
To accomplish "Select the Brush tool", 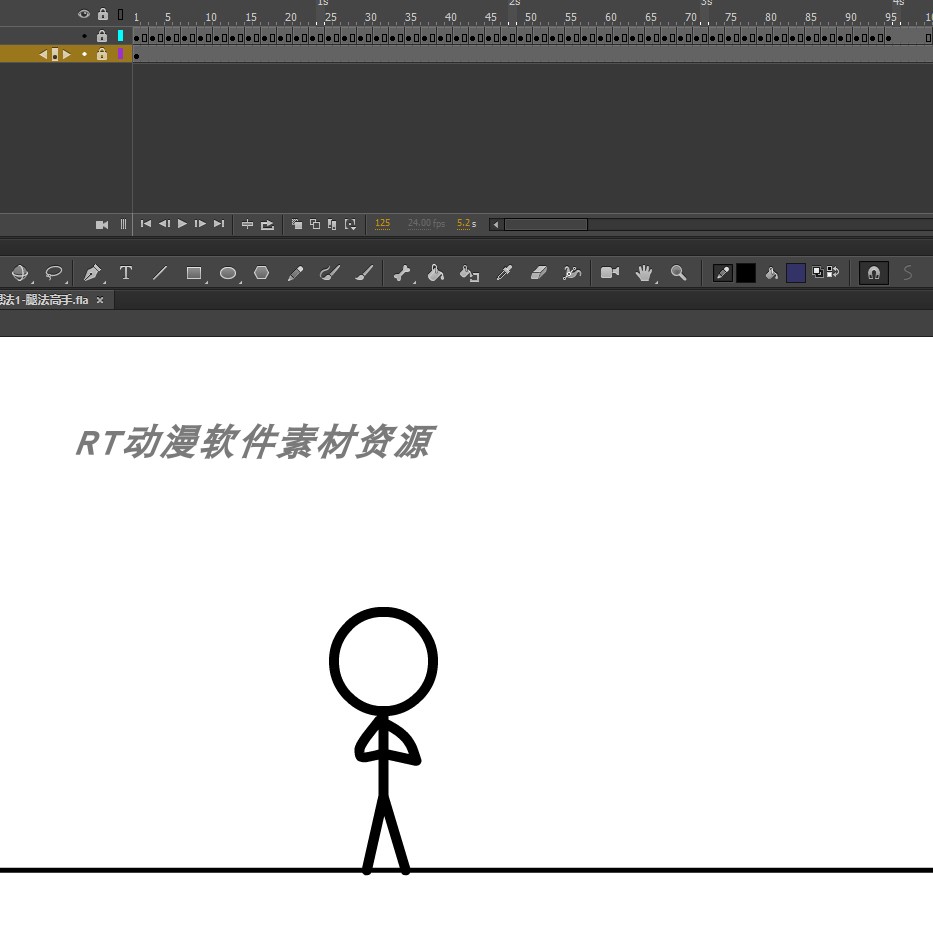I will click(364, 273).
